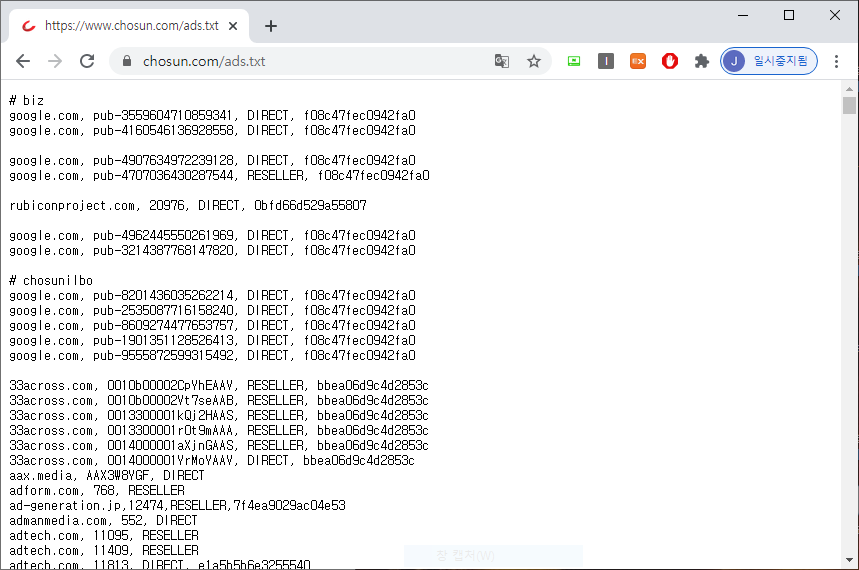Viewport: 859px width, 570px height.
Task: Click the scrollbar up arrow
Action: pyautogui.click(x=849, y=88)
